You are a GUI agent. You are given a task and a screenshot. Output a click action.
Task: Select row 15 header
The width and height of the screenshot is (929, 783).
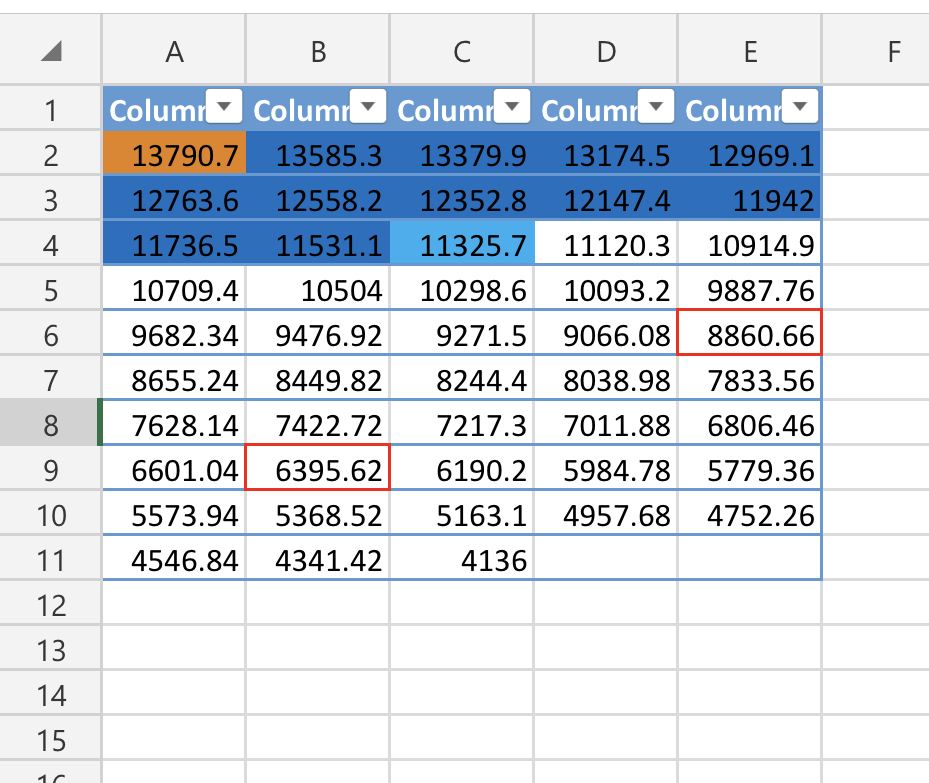tap(50, 739)
